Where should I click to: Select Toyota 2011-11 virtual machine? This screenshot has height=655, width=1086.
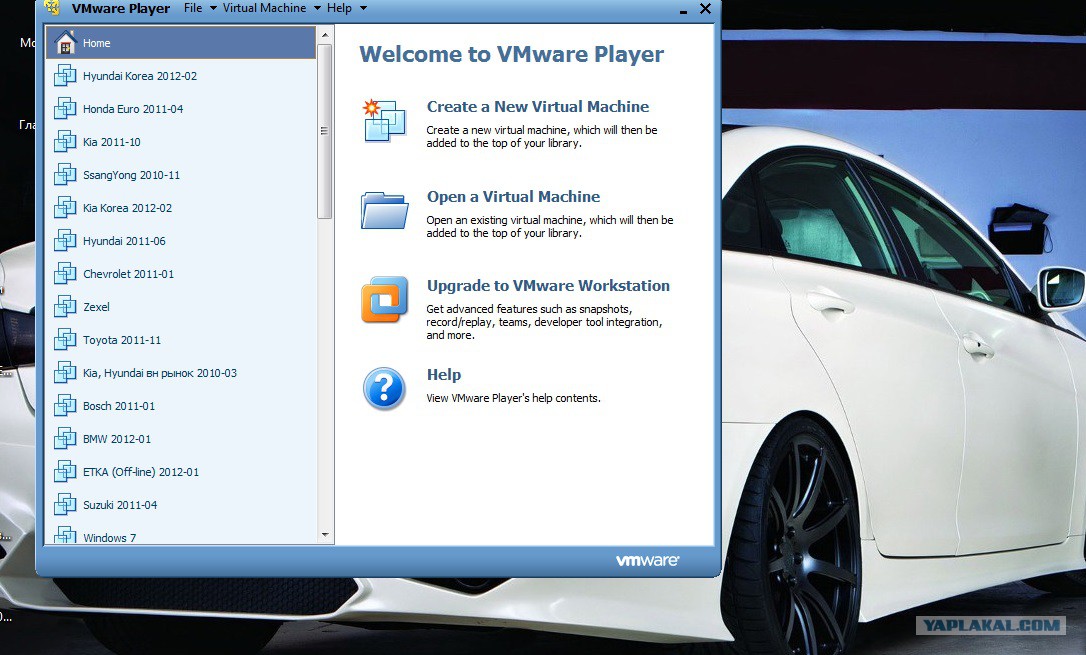pyautogui.click(x=181, y=339)
